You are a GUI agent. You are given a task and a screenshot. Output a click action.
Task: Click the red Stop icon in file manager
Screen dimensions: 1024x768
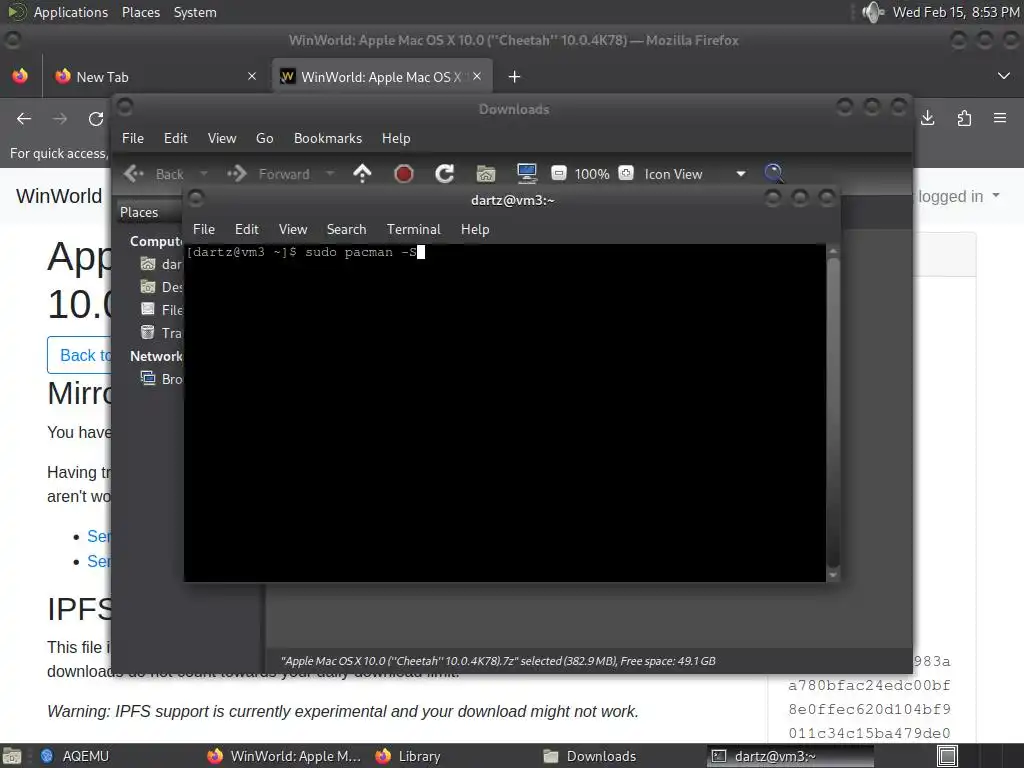click(x=404, y=174)
